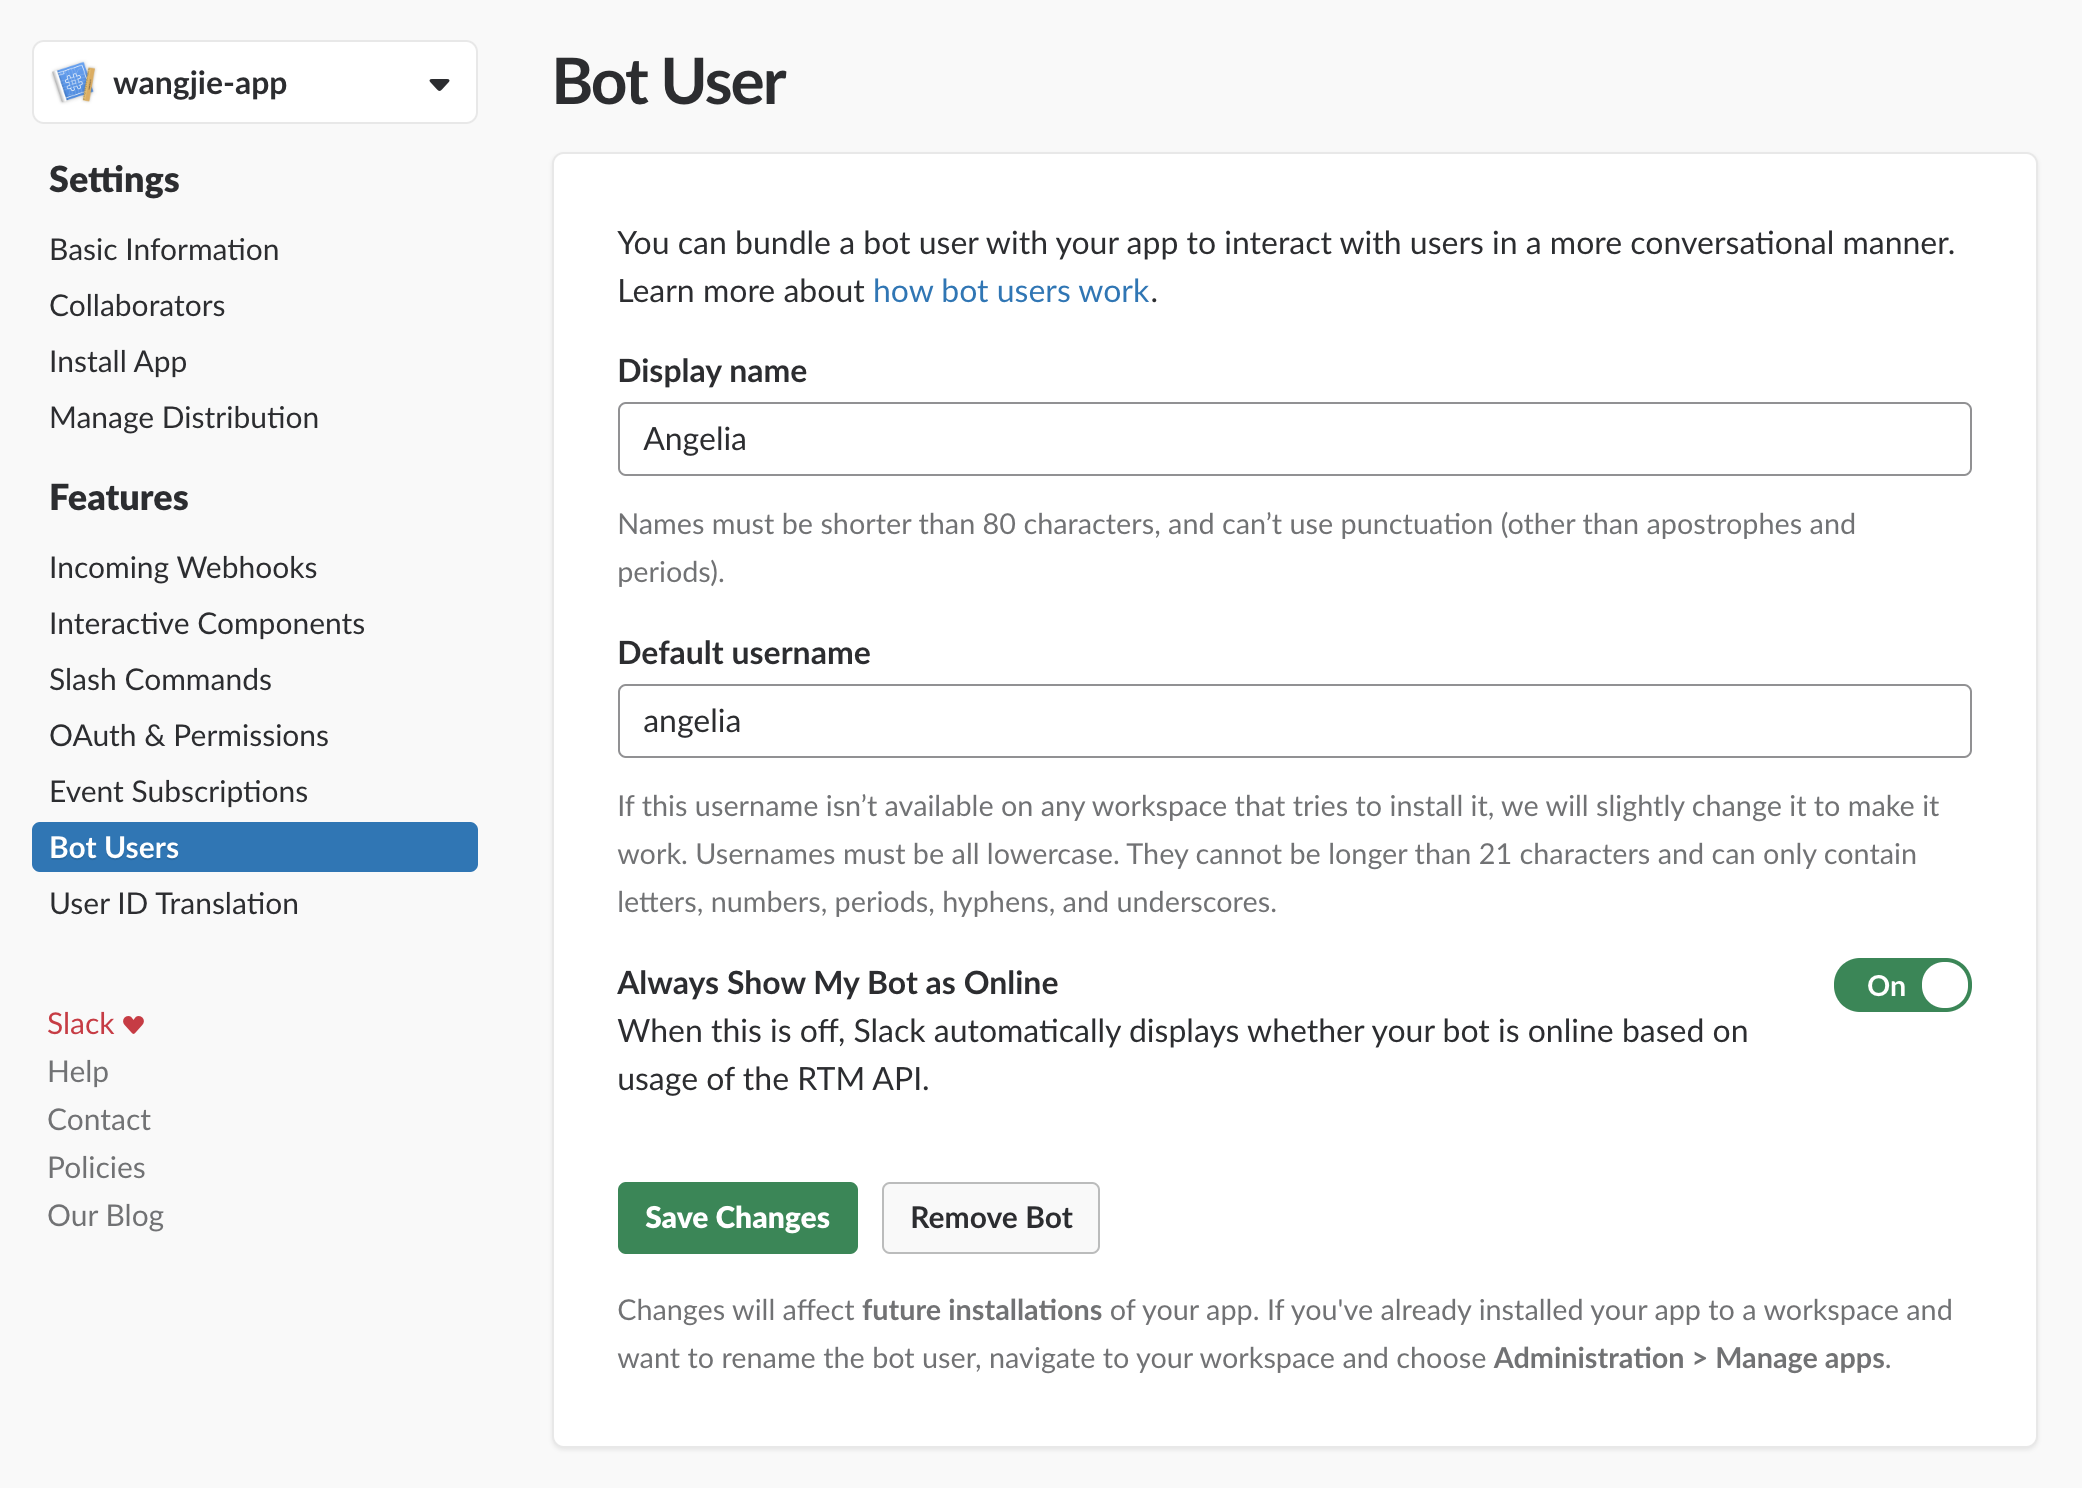Visit Our Blog link
The width and height of the screenshot is (2082, 1488).
click(x=106, y=1215)
